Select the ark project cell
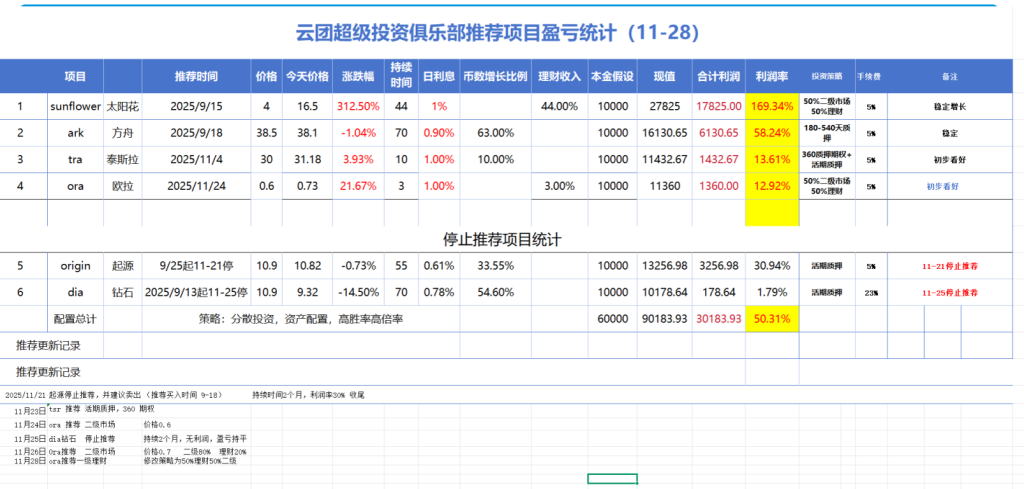Image resolution: width=1024 pixels, height=489 pixels. point(75,132)
